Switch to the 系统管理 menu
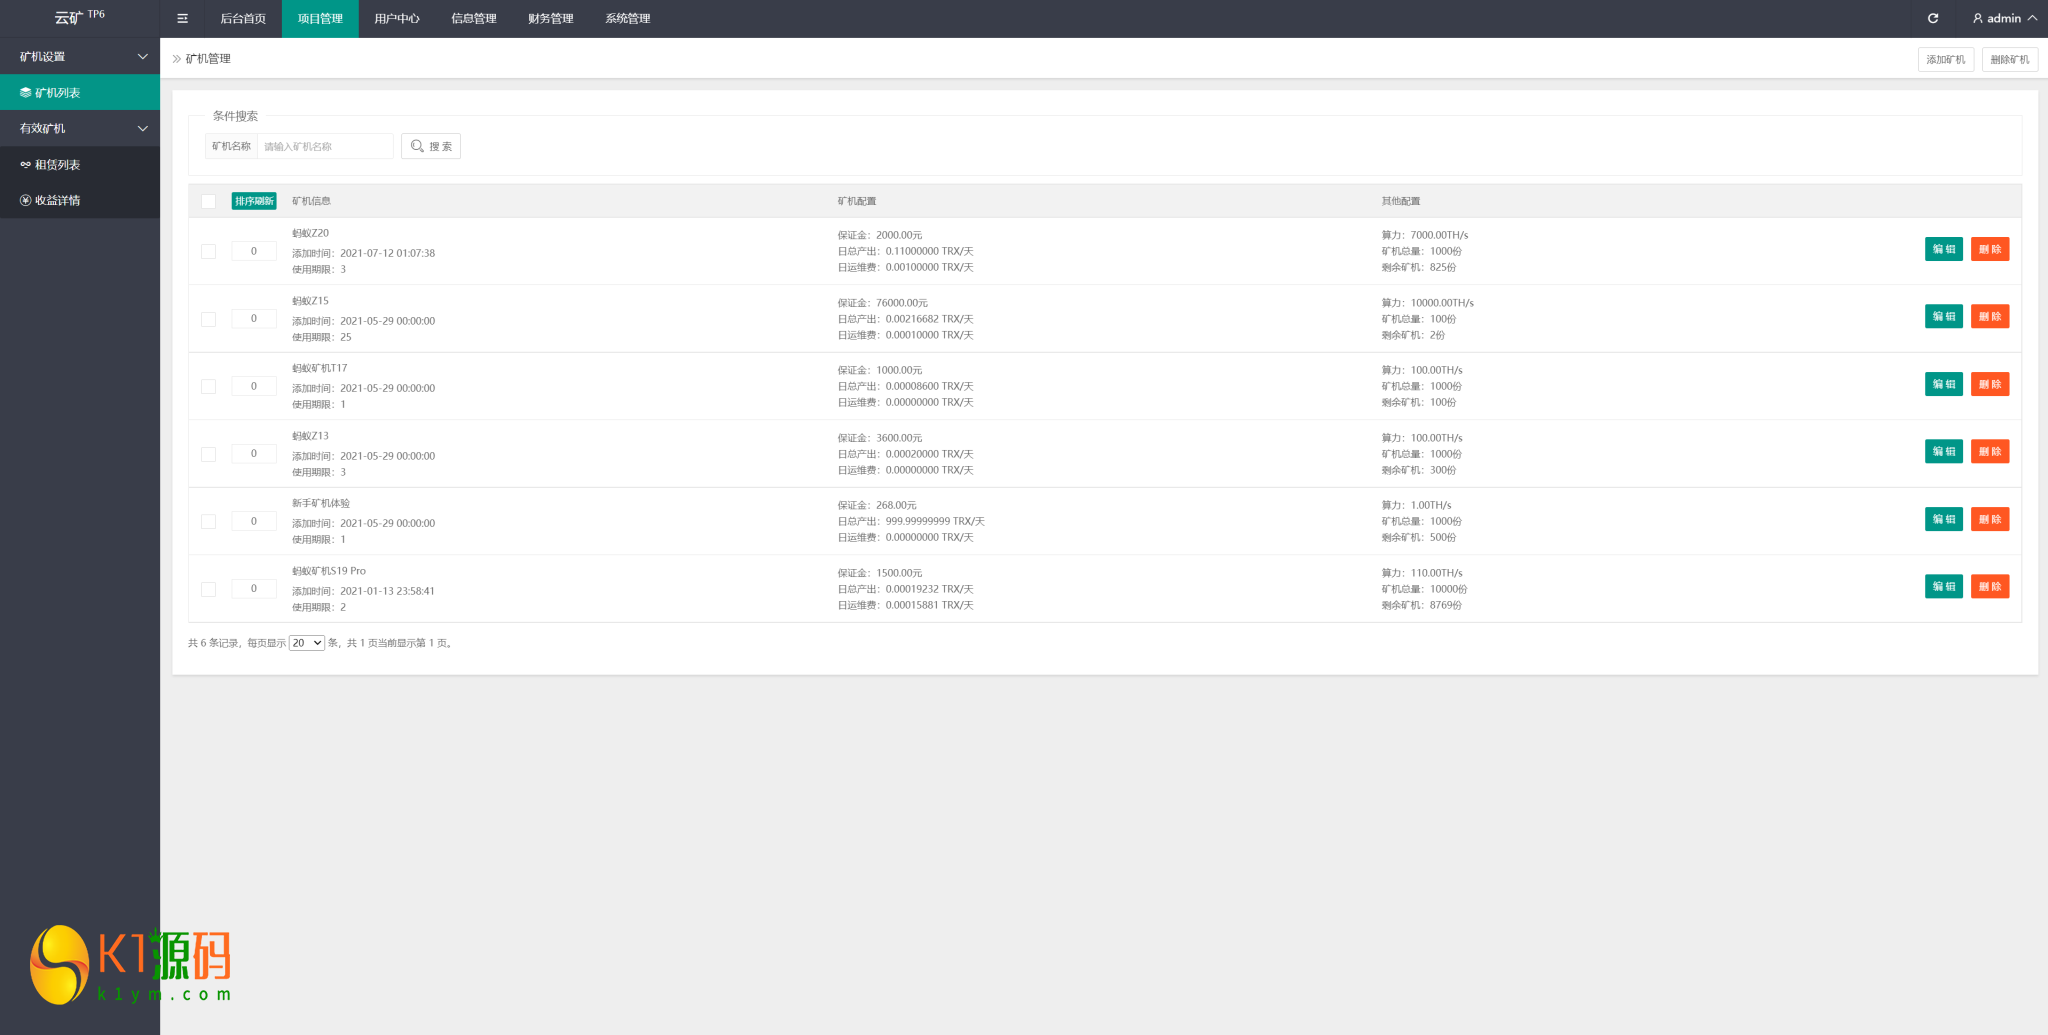2048x1035 pixels. pyautogui.click(x=628, y=18)
